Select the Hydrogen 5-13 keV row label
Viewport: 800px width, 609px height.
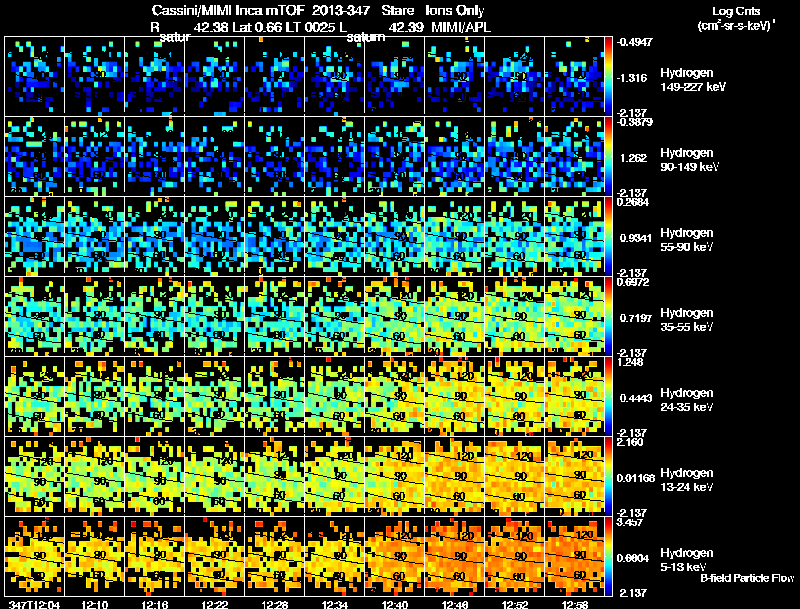click(687, 560)
